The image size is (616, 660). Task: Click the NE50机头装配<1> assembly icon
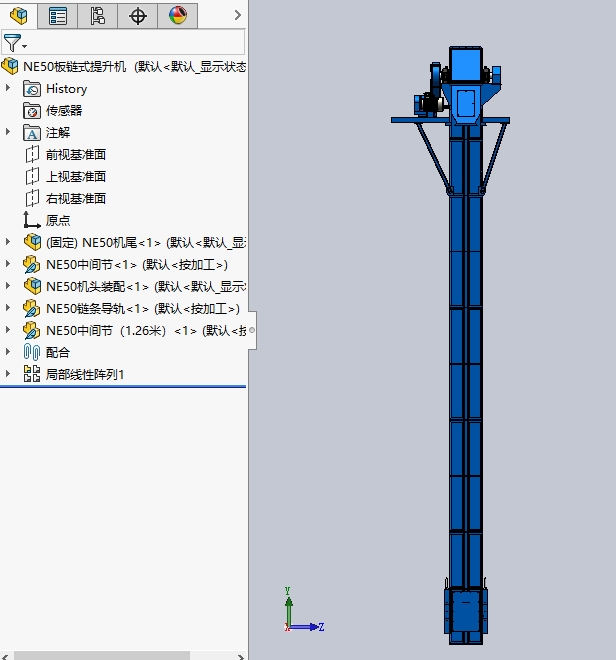click(x=32, y=286)
